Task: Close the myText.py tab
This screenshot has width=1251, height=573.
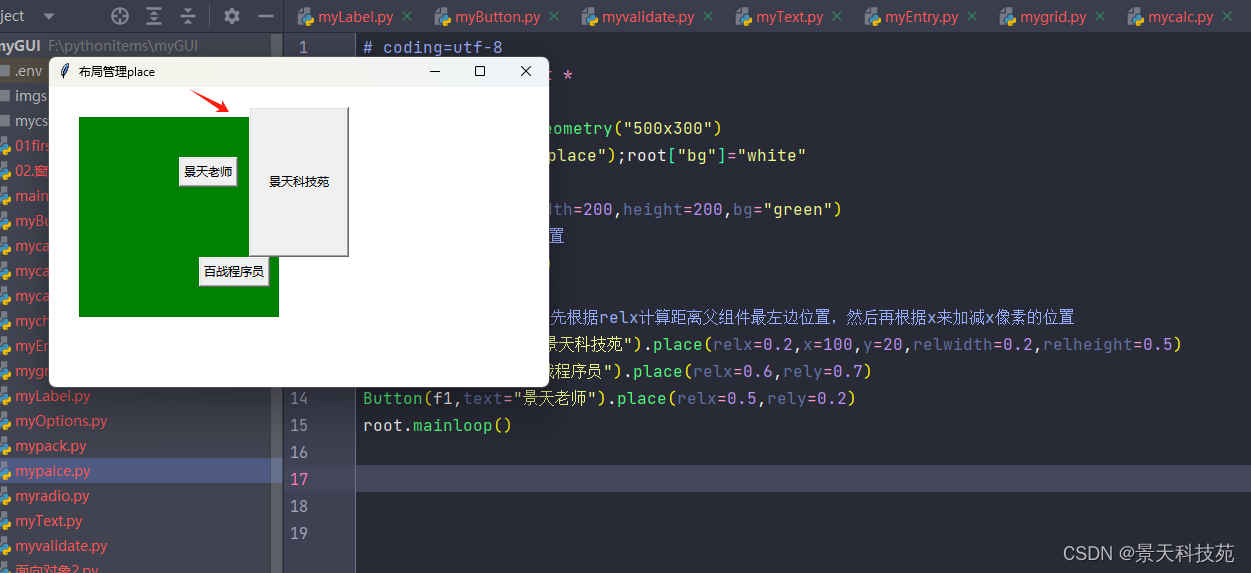Action: [837, 17]
